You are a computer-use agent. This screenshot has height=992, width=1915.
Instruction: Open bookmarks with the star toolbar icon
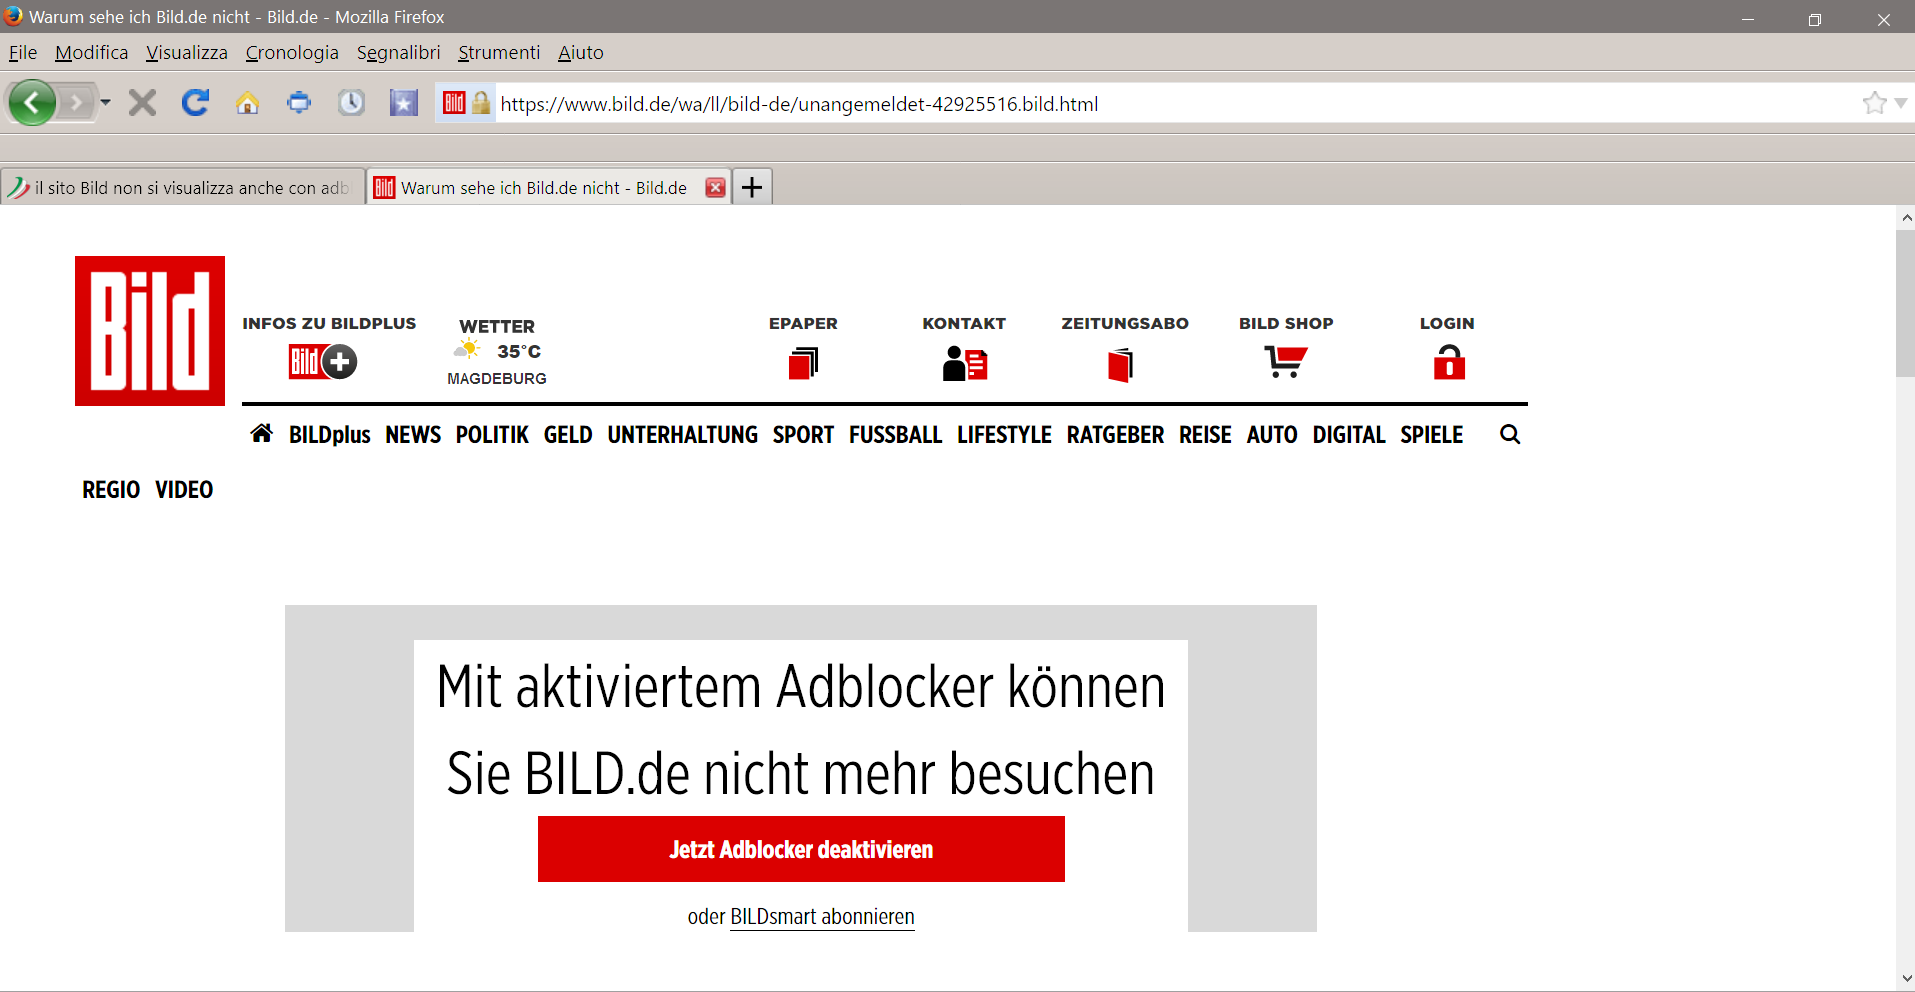[x=403, y=103]
